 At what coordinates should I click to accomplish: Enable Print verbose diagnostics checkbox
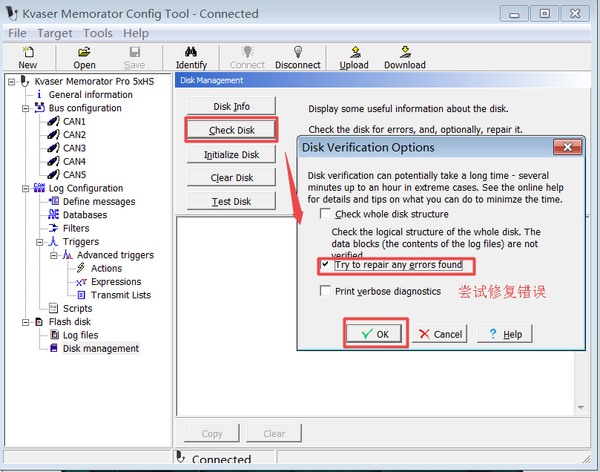pos(325,291)
